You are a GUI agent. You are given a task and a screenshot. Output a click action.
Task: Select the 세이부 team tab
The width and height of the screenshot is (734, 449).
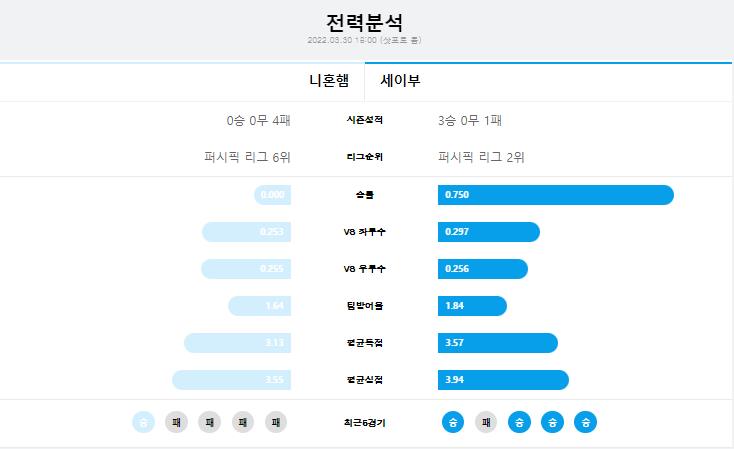pos(548,81)
